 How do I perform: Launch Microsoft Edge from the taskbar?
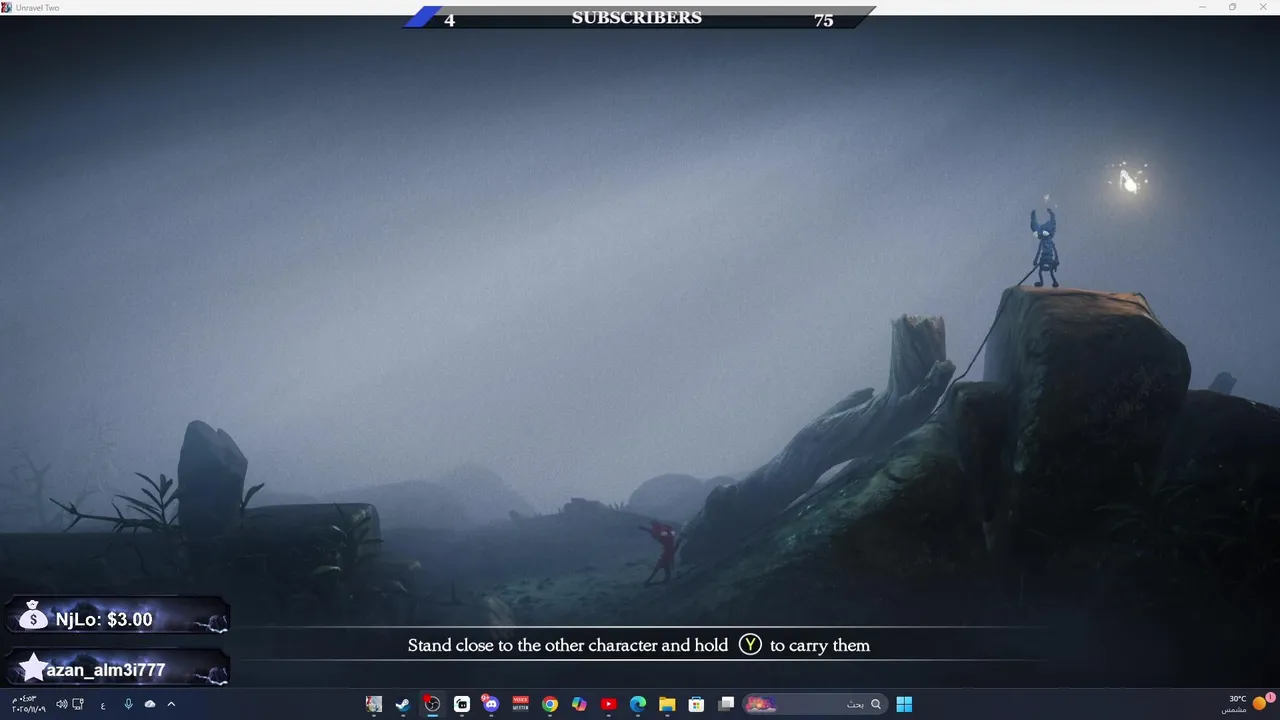click(637, 704)
